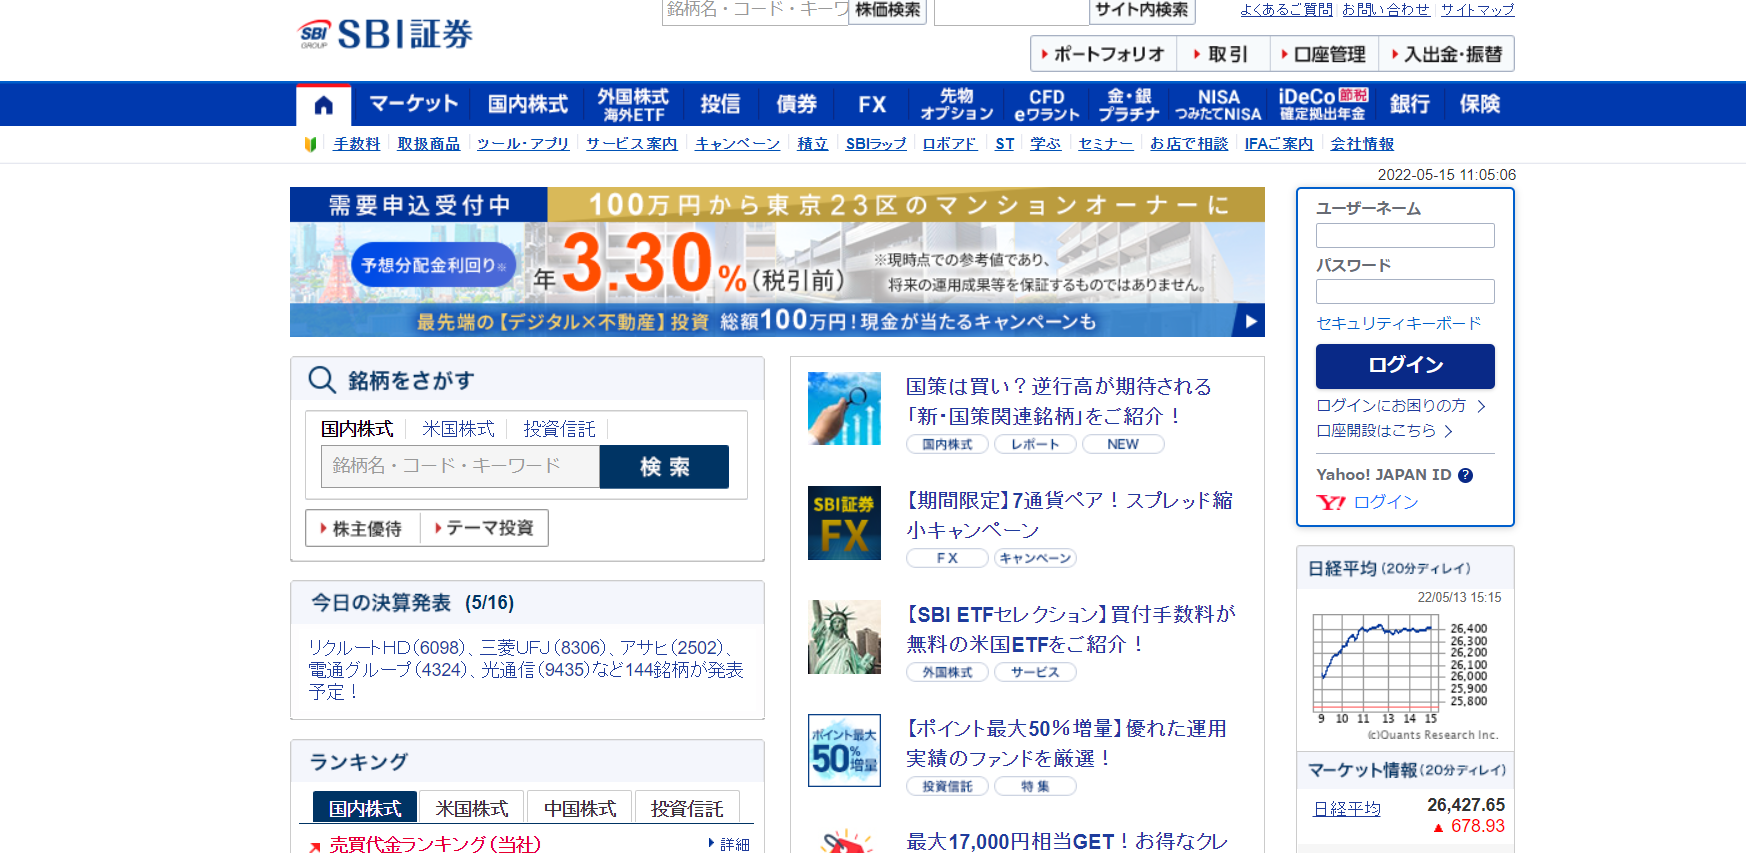The height and width of the screenshot is (853, 1746).
Task: Click the サイト内検索 button
Action: click(1142, 10)
